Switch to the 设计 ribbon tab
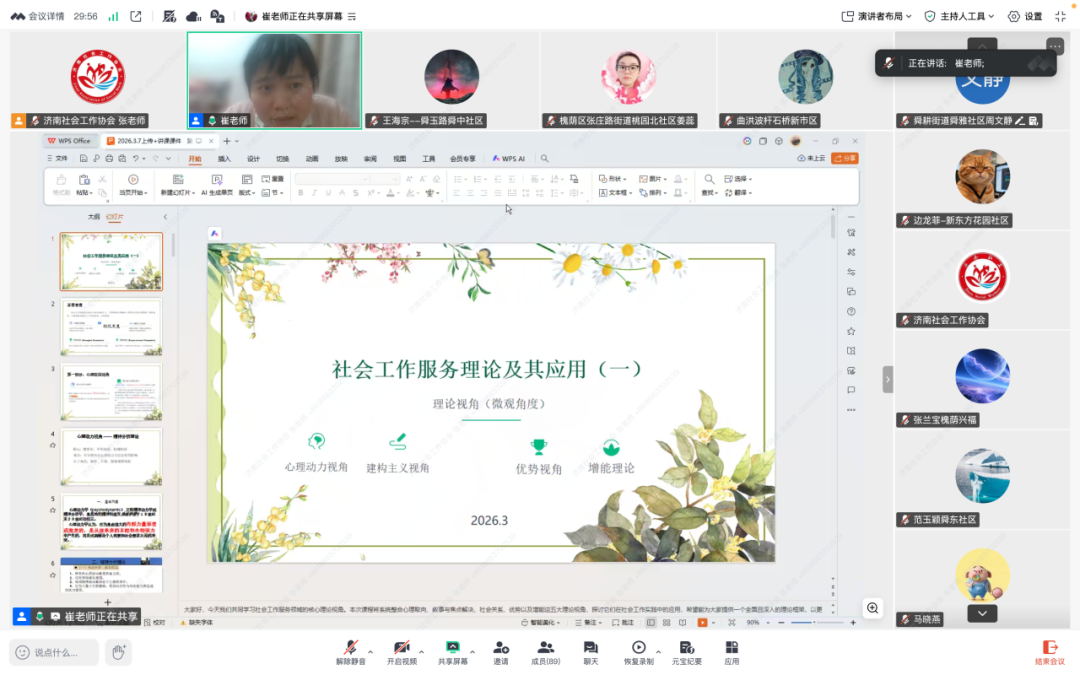This screenshot has height=675, width=1080. (x=253, y=158)
